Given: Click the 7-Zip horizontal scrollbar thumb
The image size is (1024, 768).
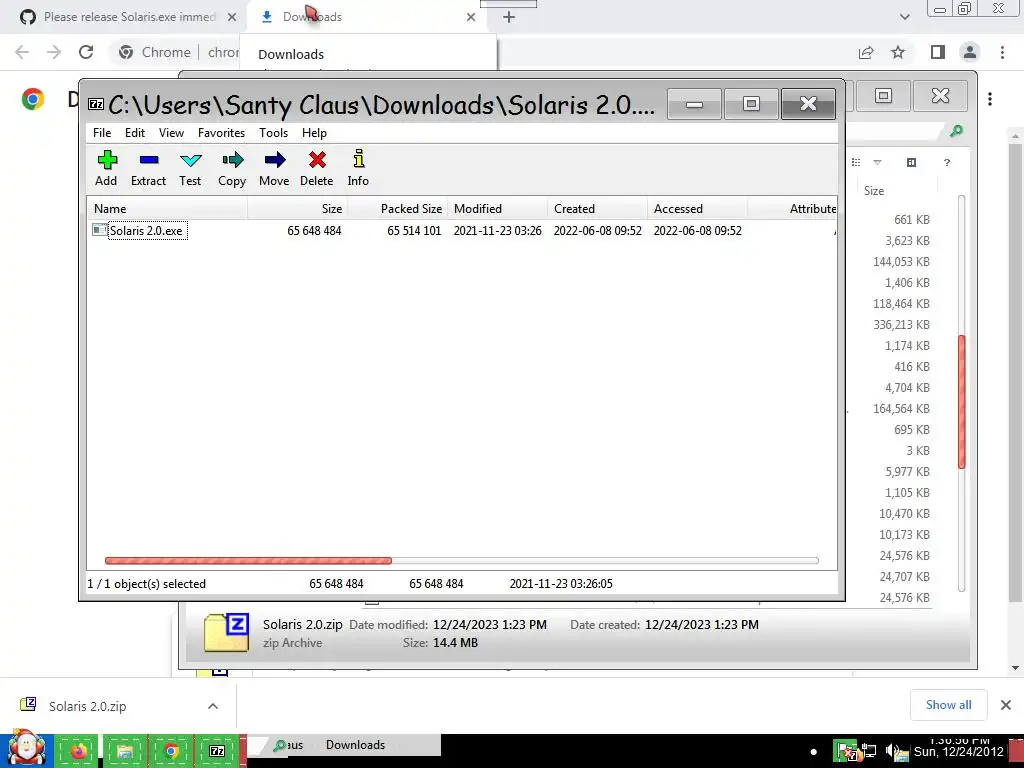Looking at the screenshot, I should coord(248,560).
